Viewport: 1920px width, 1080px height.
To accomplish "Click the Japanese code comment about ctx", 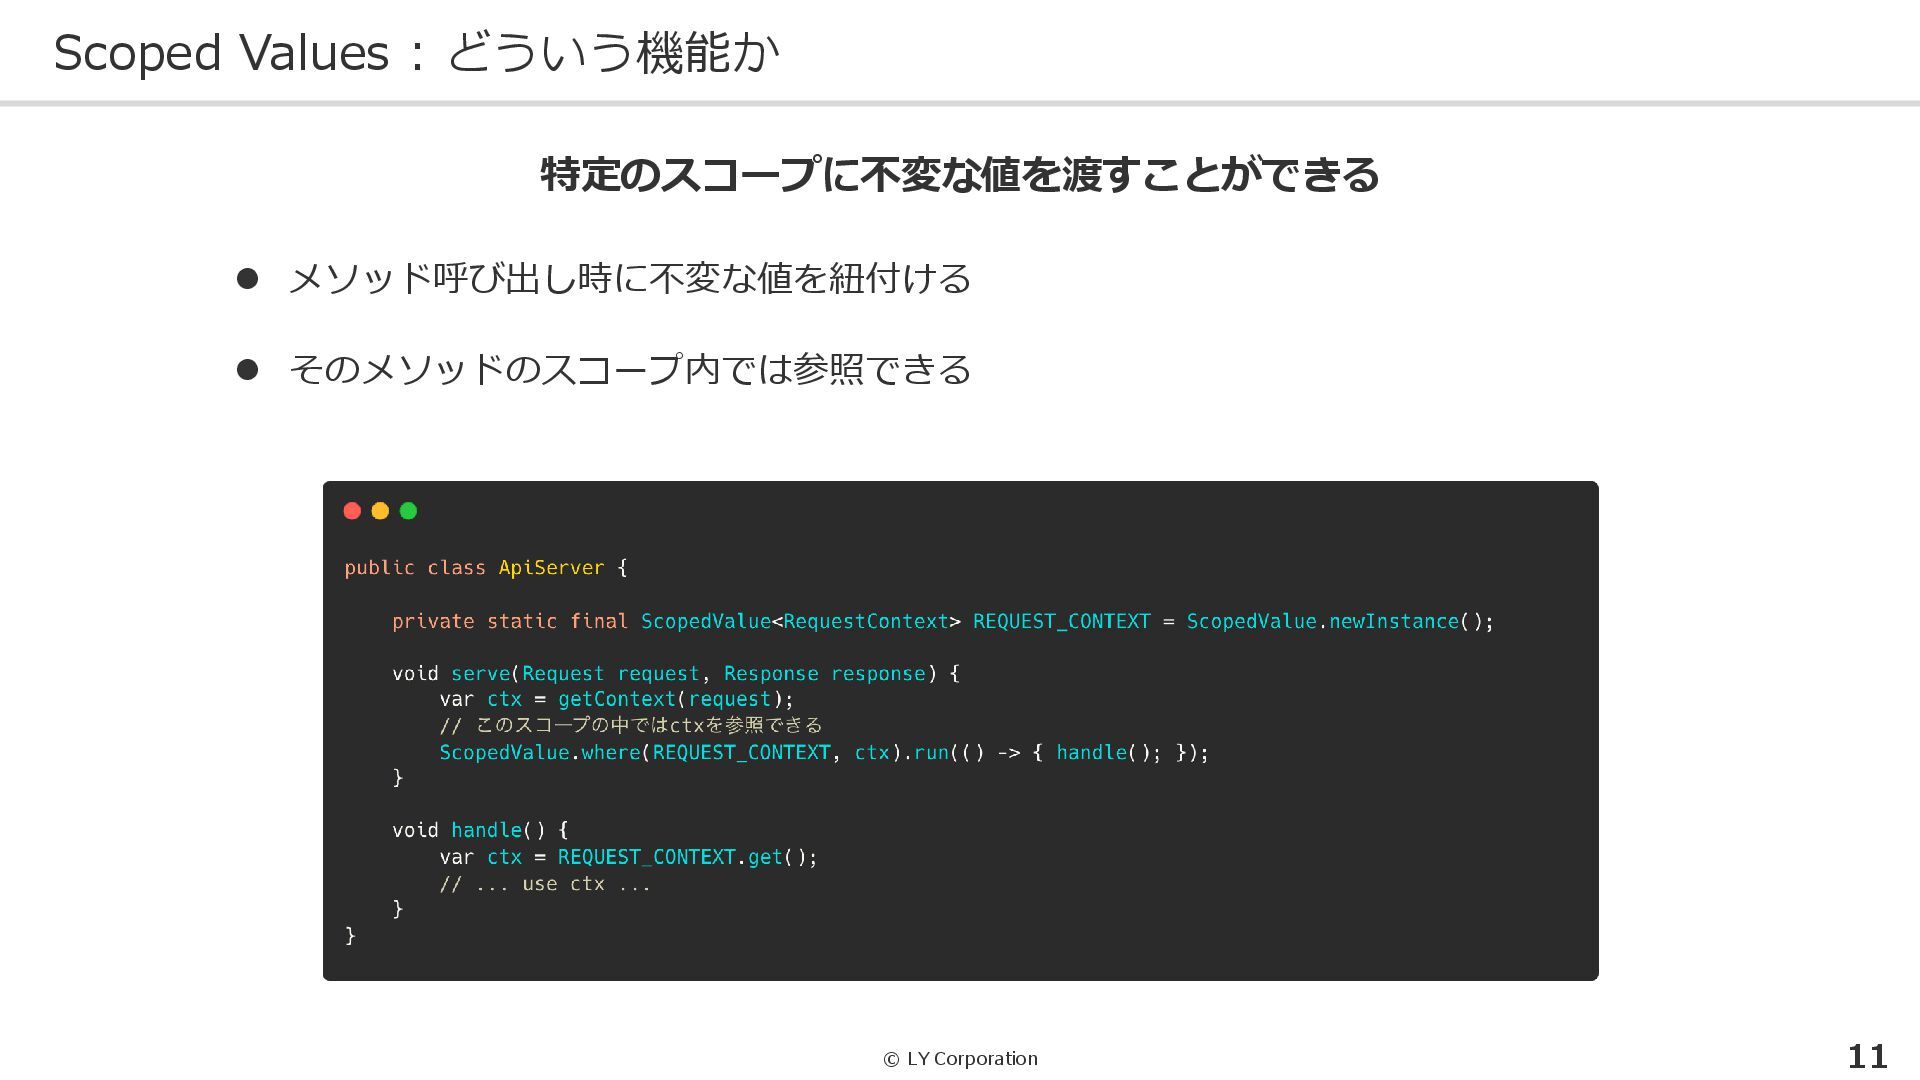I will pyautogui.click(x=630, y=725).
